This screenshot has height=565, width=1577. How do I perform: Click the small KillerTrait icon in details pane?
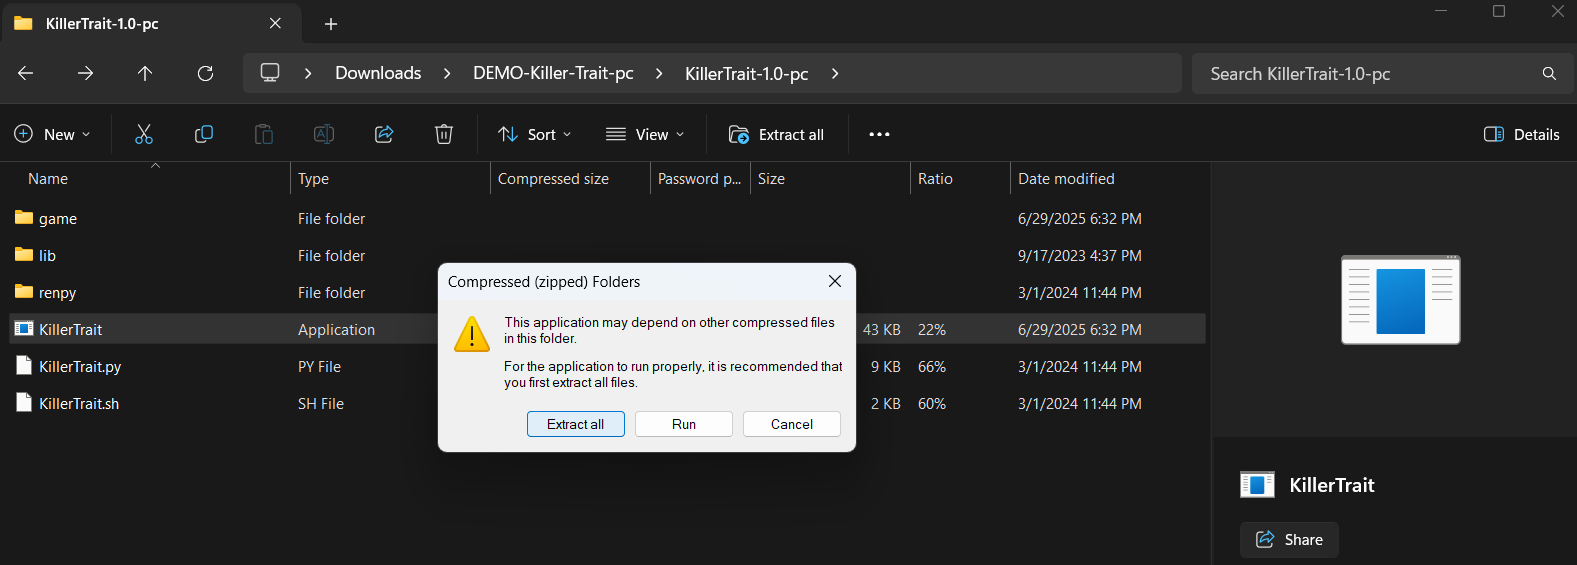[1257, 485]
